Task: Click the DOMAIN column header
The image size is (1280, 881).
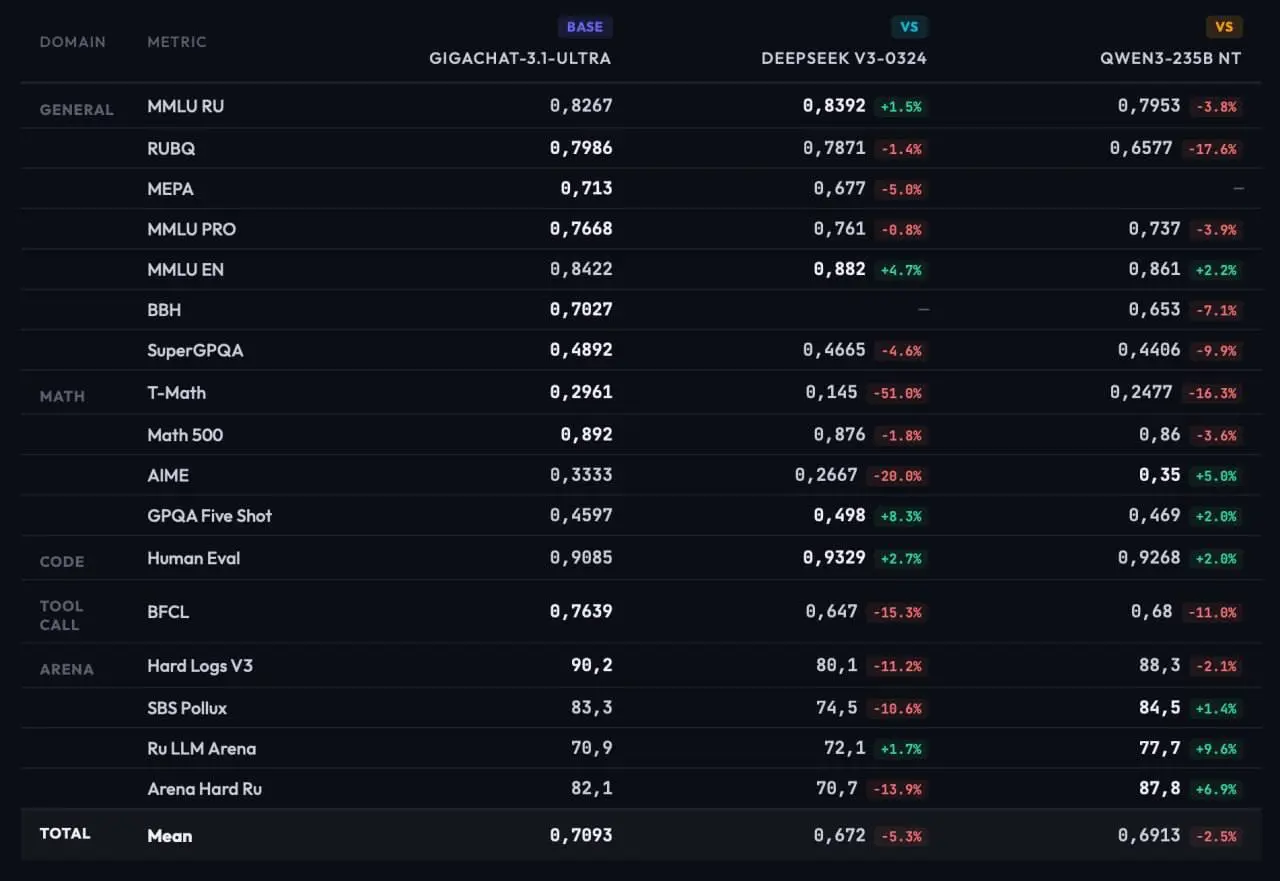Action: tap(73, 42)
